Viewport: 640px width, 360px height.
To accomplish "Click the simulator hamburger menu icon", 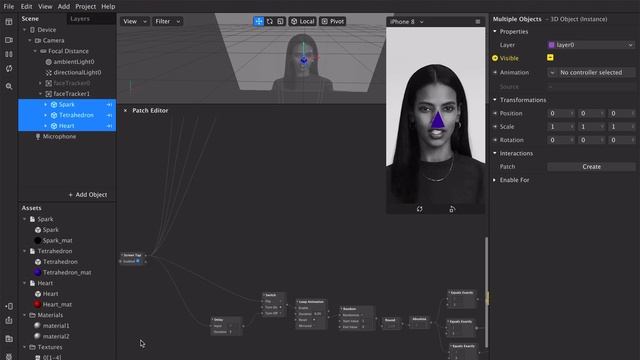I will click(478, 22).
